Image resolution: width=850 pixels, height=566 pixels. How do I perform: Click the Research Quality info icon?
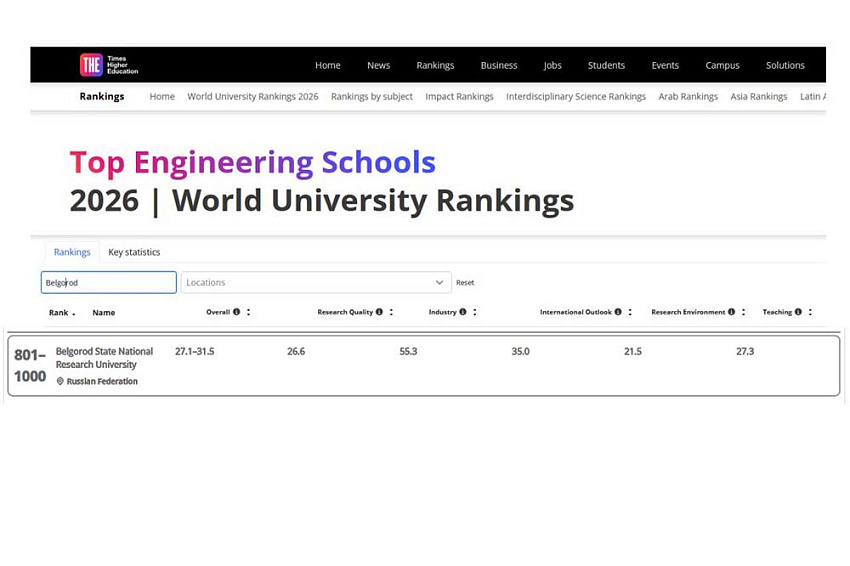(x=380, y=312)
